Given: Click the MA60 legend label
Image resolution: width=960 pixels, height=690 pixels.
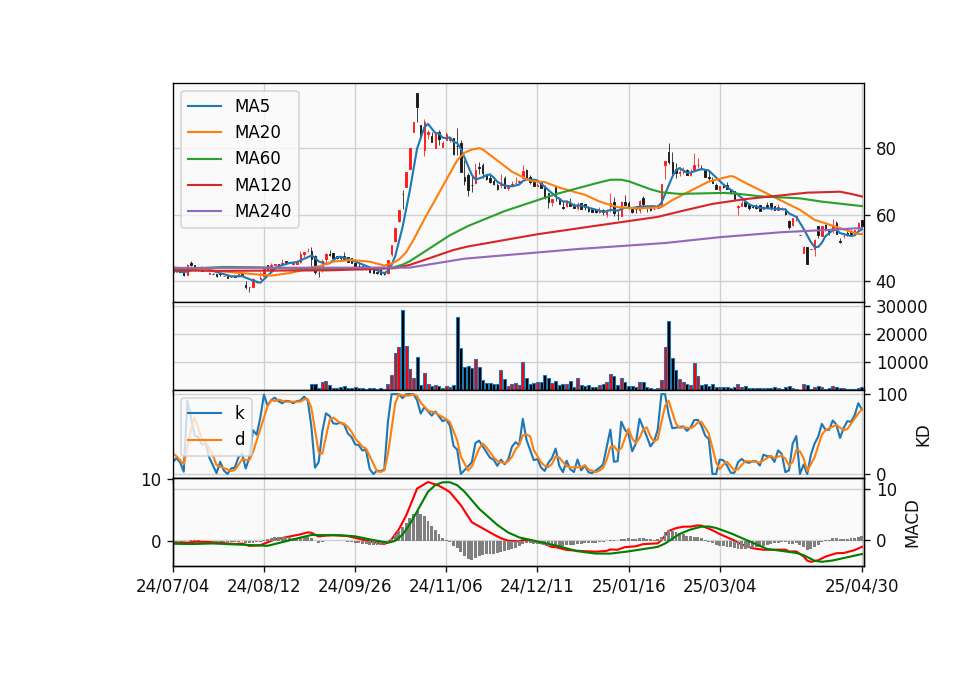Looking at the screenshot, I should point(257,159).
